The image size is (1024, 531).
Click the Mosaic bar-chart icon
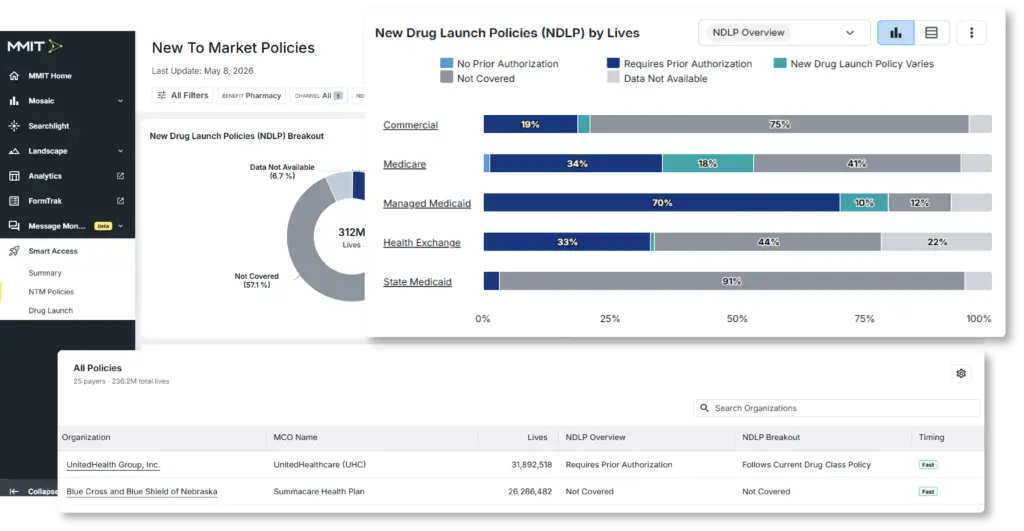pyautogui.click(x=14, y=101)
